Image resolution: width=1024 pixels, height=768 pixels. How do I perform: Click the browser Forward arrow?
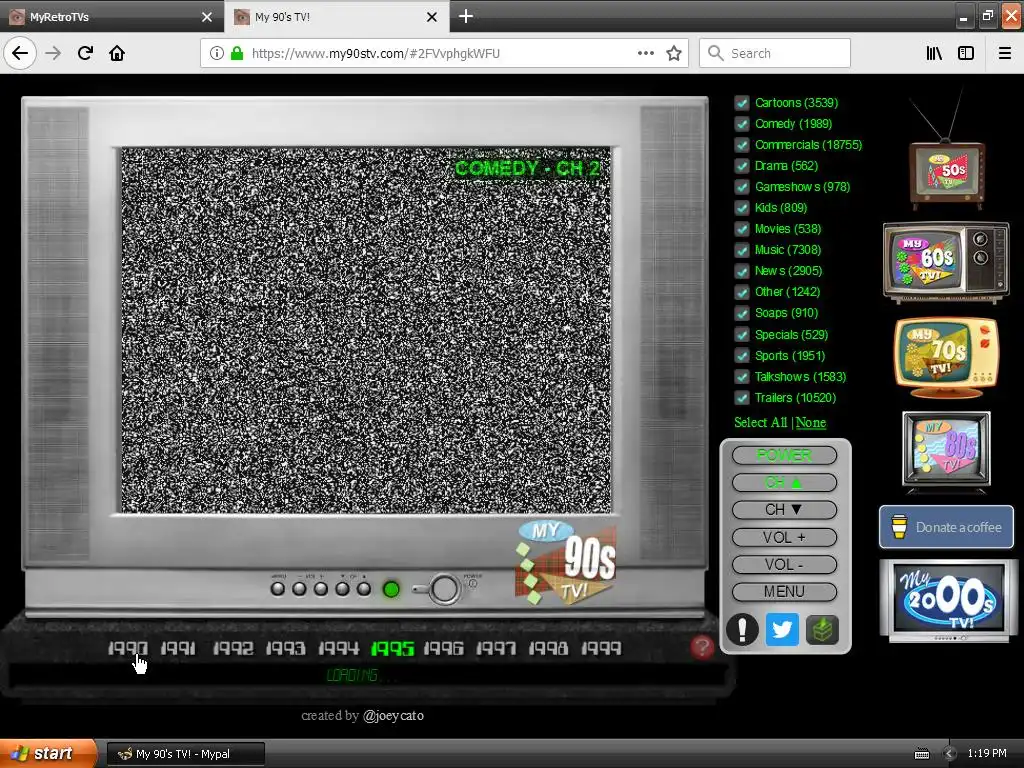[x=53, y=53]
